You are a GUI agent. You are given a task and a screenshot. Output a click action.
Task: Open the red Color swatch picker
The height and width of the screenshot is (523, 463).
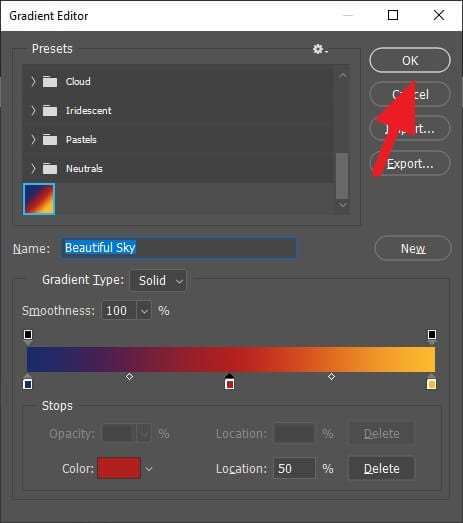click(x=119, y=468)
